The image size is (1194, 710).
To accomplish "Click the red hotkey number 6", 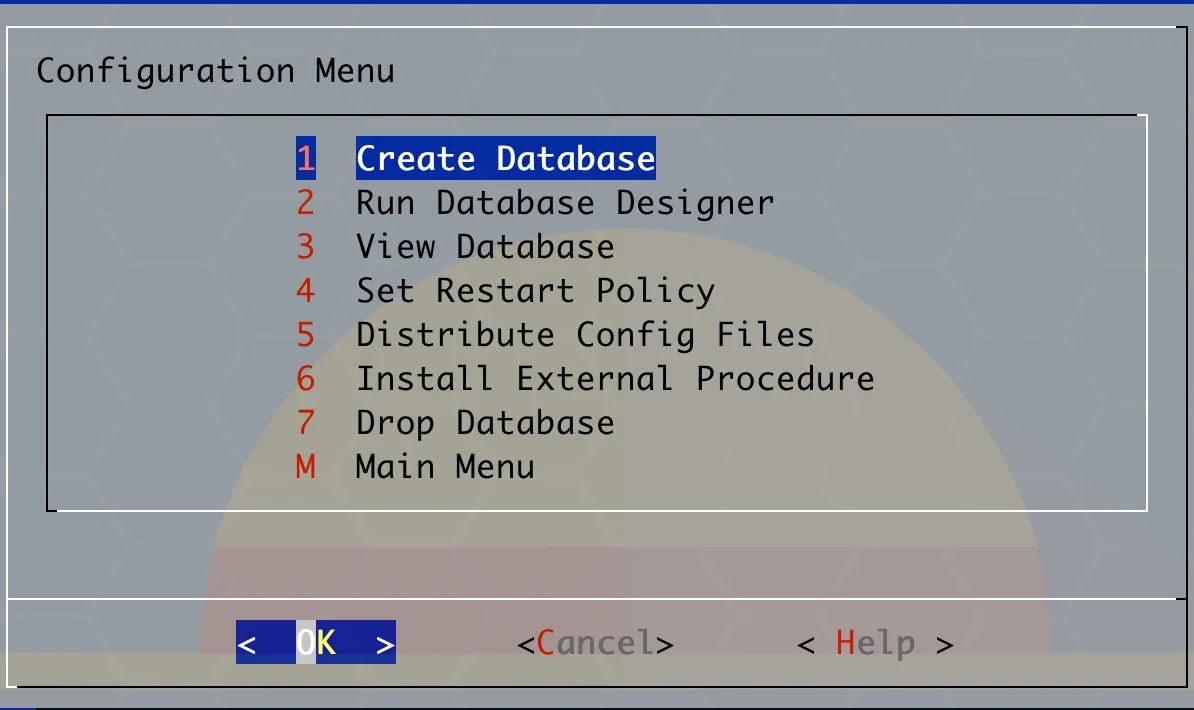I will click(x=305, y=379).
